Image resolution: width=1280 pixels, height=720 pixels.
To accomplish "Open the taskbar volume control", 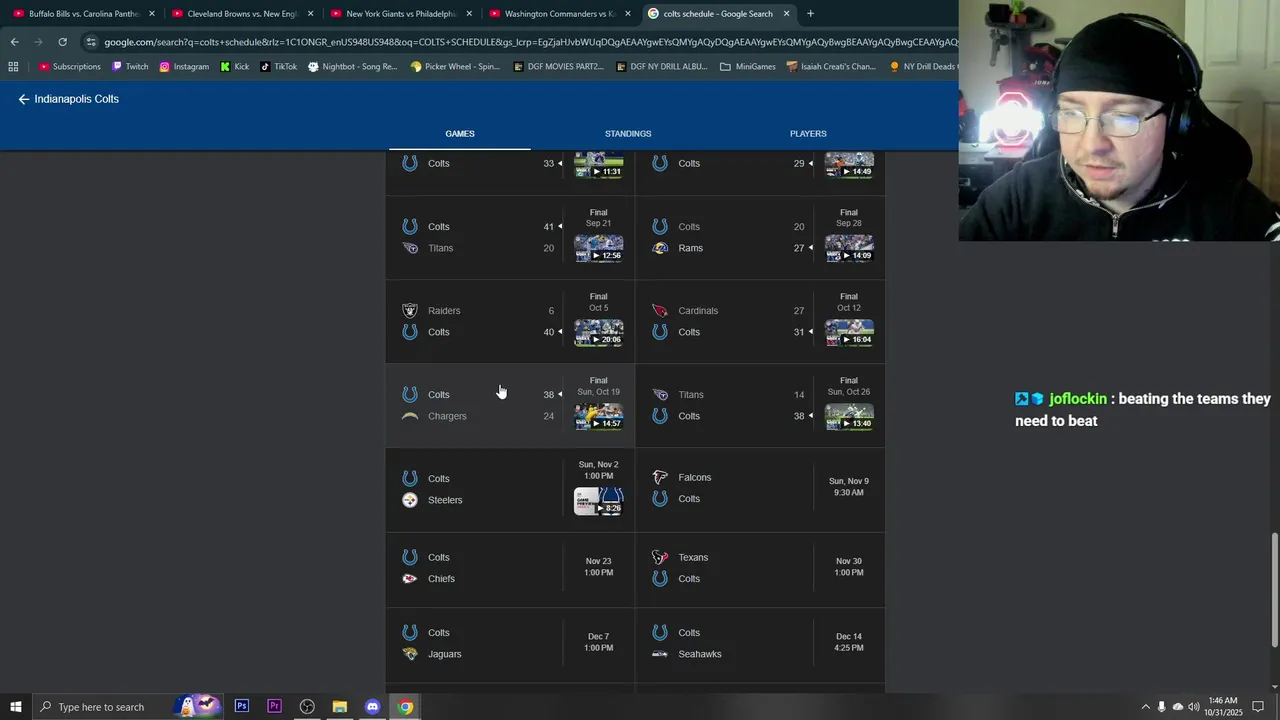I will (x=1194, y=707).
